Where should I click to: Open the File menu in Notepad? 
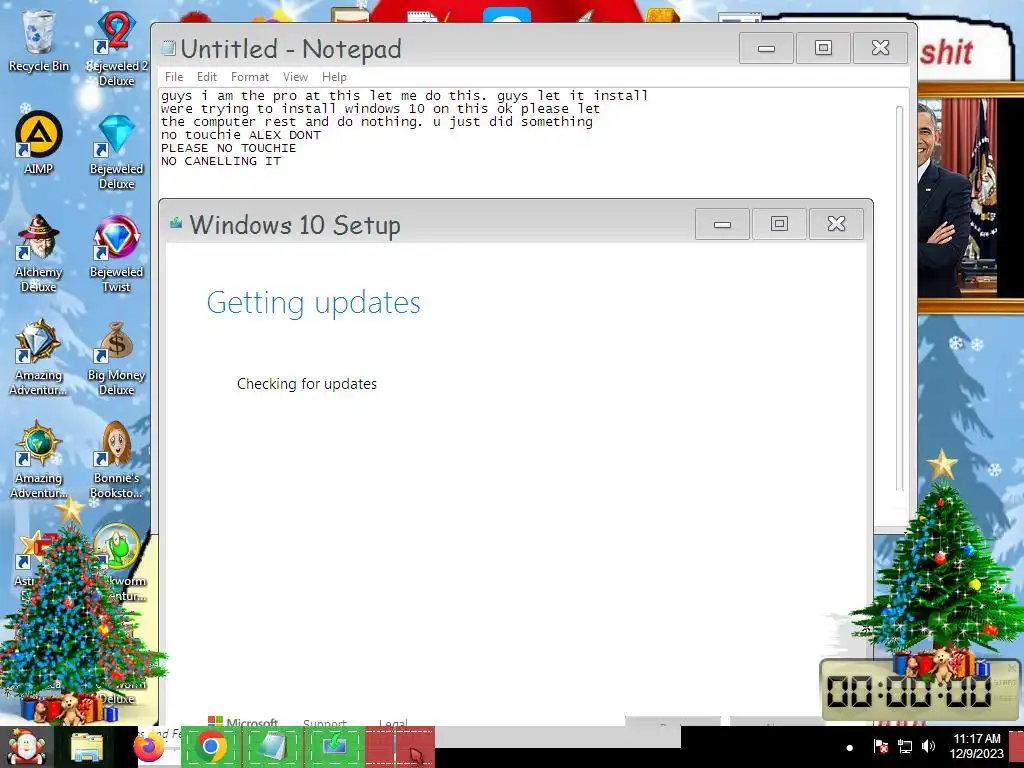click(174, 77)
